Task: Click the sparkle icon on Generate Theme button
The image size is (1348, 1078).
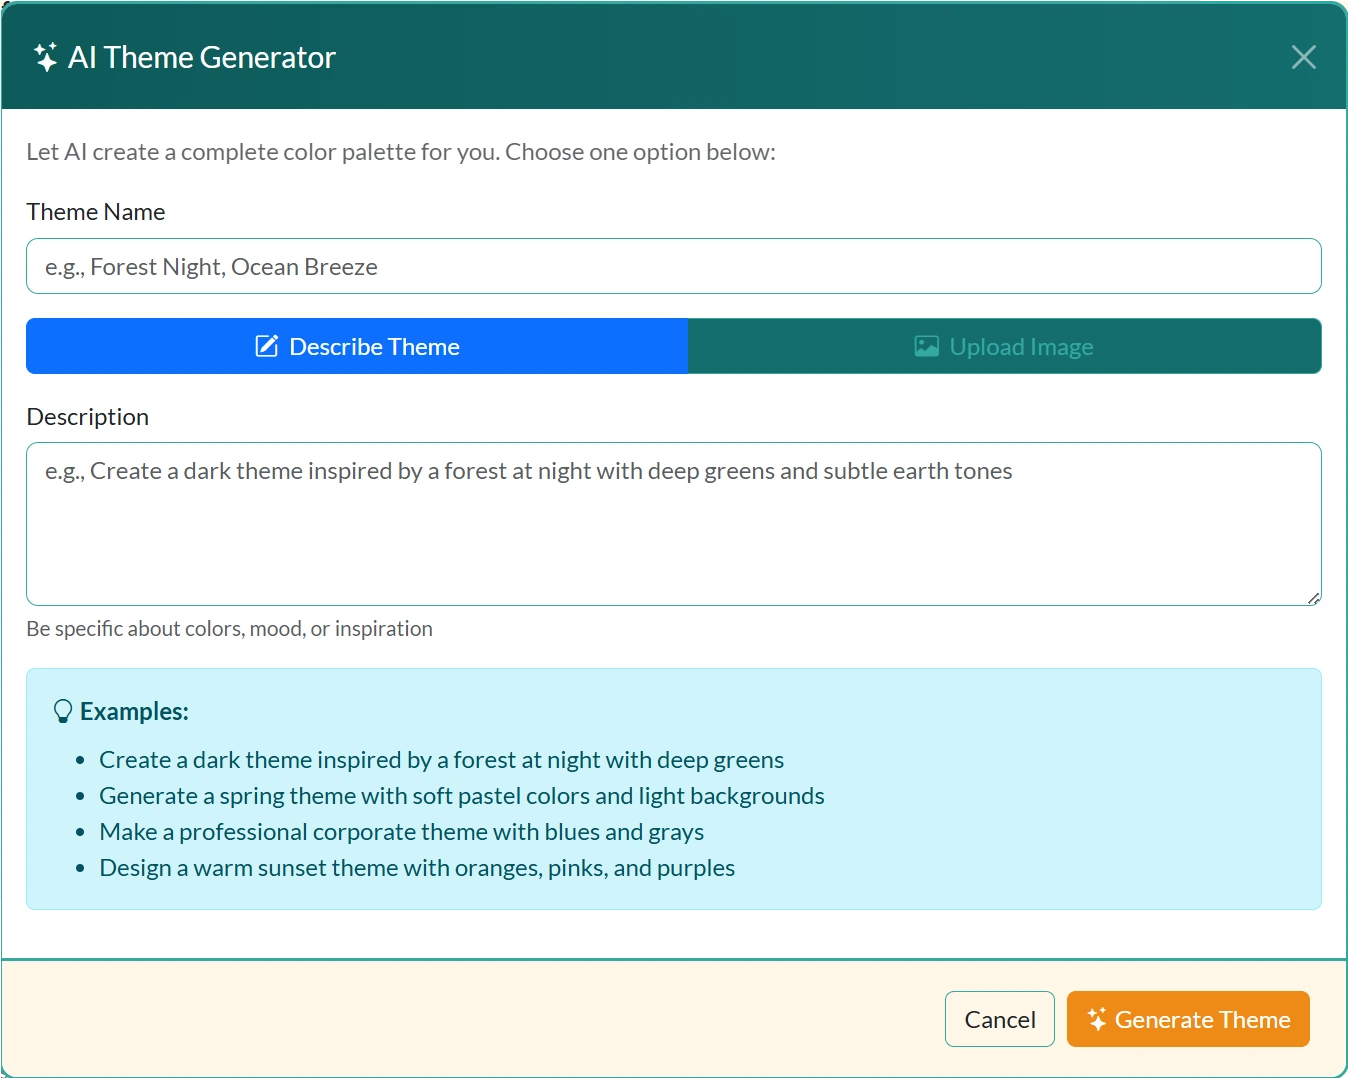Action: pyautogui.click(x=1095, y=1019)
